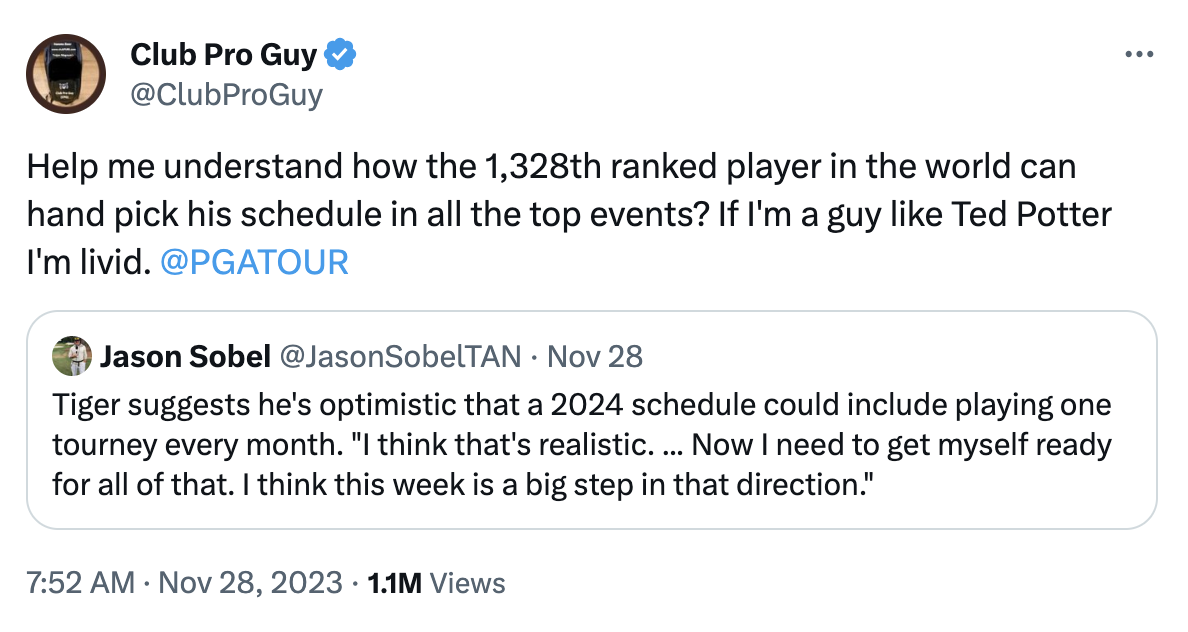Visit the @ClubProGuy handle link

click(x=227, y=95)
